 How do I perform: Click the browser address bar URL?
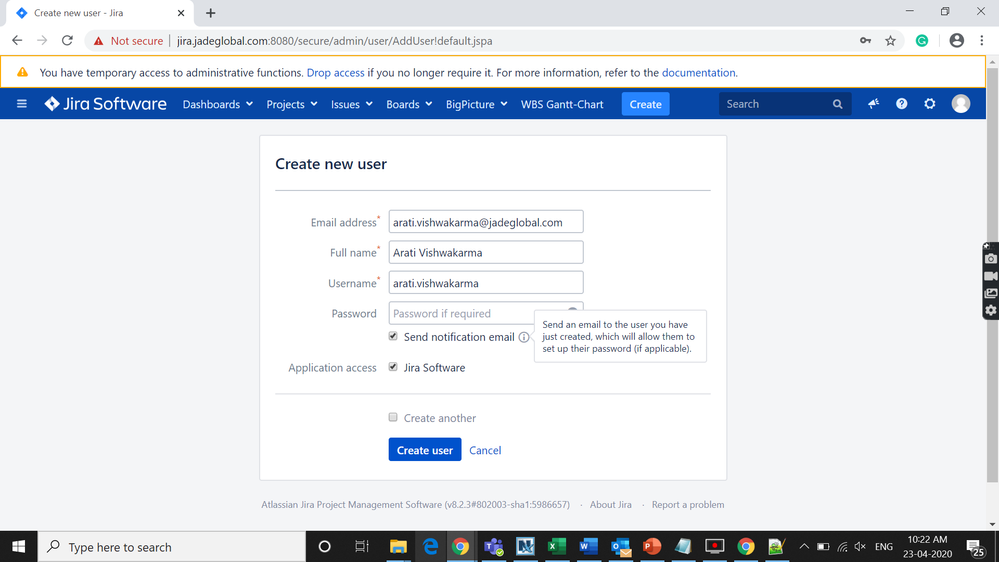tap(334, 41)
